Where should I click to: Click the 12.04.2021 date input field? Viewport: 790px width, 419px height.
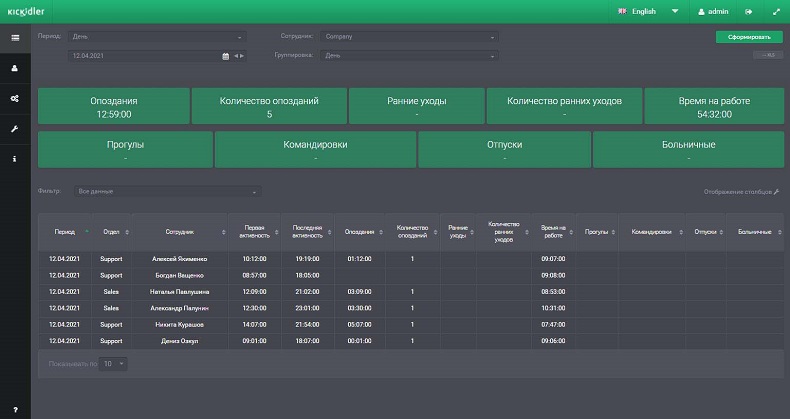[145, 56]
